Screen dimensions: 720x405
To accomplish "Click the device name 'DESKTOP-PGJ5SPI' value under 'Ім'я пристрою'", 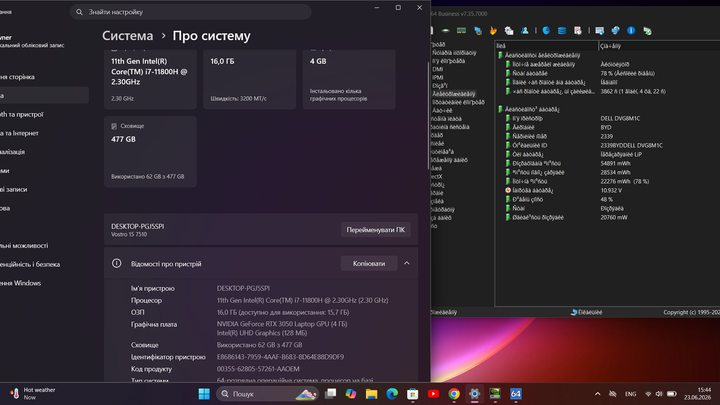I will 243,288.
